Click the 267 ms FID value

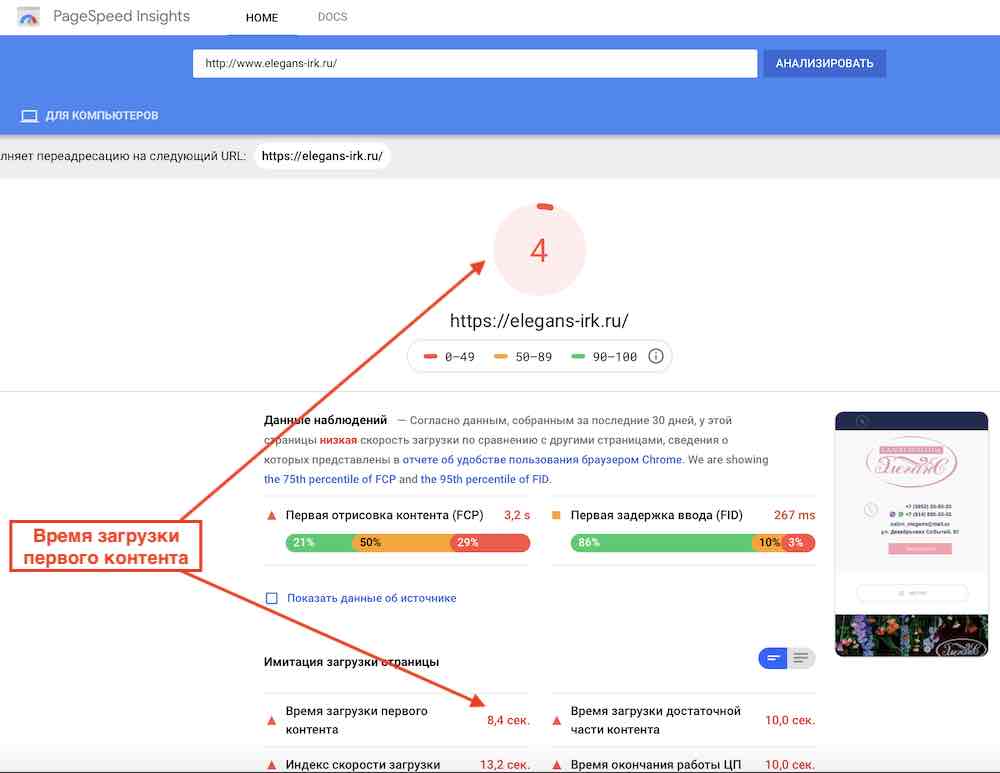click(794, 515)
